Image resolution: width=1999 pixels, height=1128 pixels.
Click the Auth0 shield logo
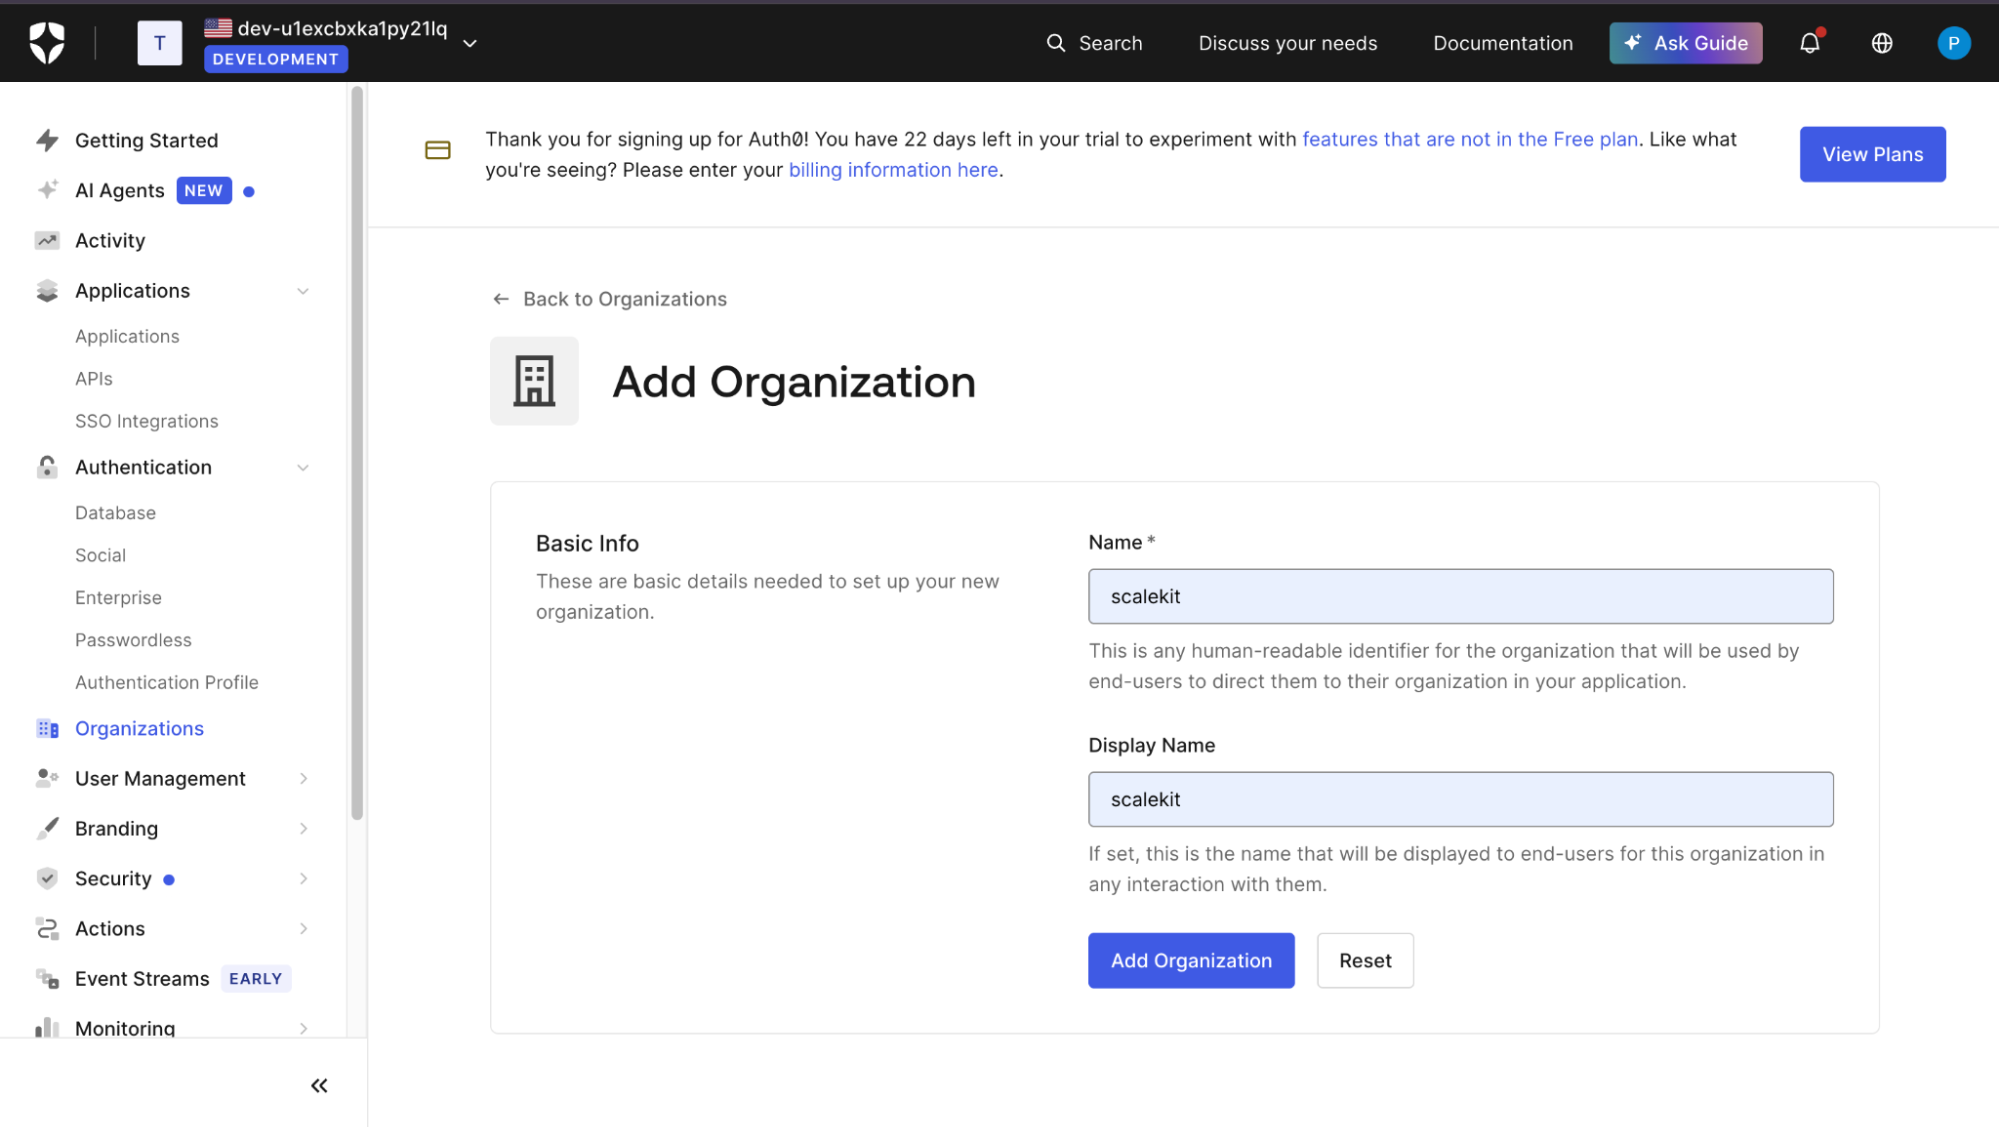click(x=47, y=43)
